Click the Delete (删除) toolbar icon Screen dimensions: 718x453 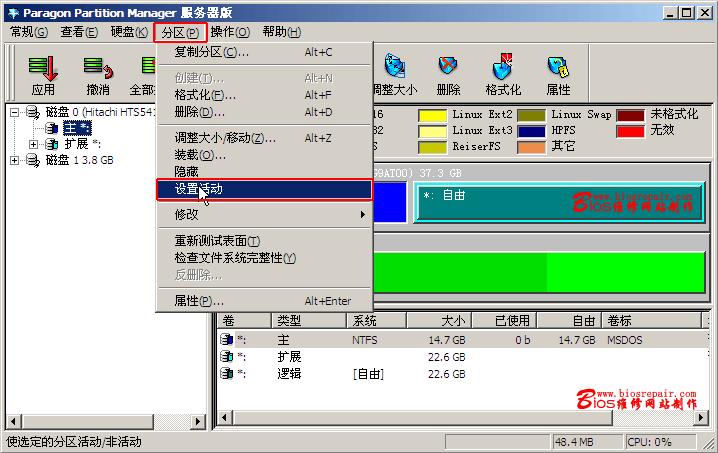pos(448,65)
